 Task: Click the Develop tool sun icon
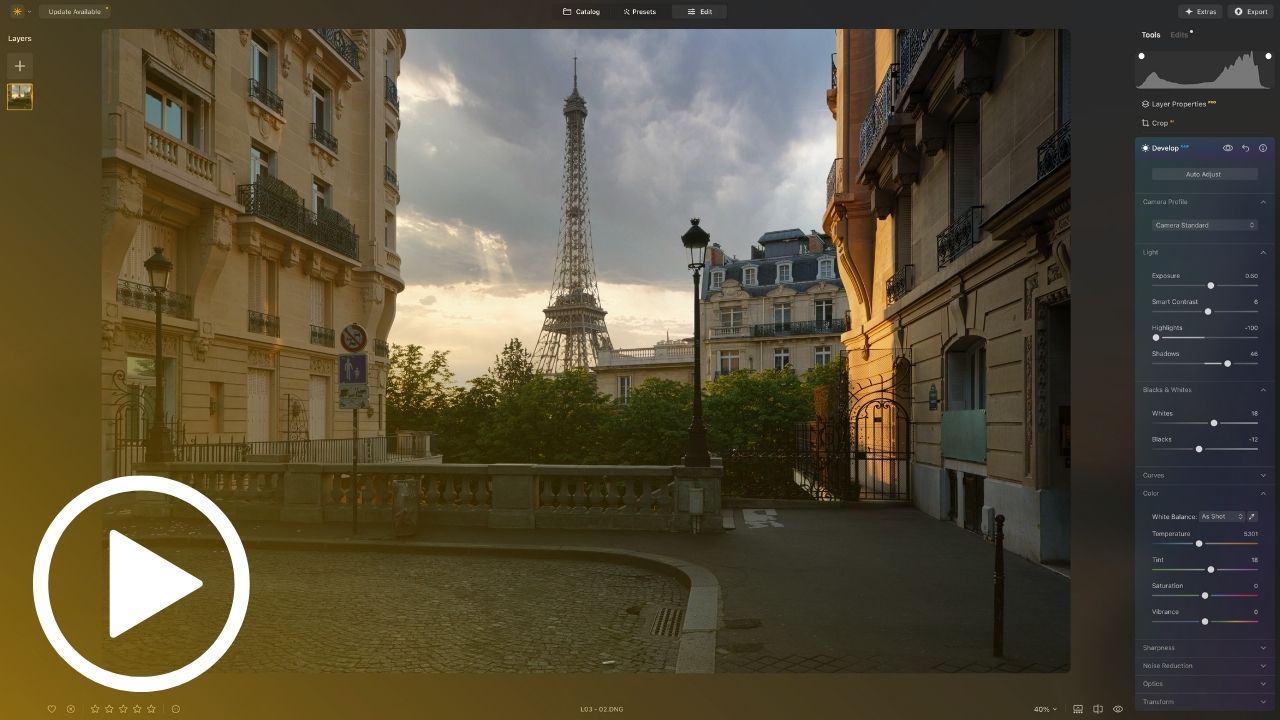click(x=1146, y=148)
